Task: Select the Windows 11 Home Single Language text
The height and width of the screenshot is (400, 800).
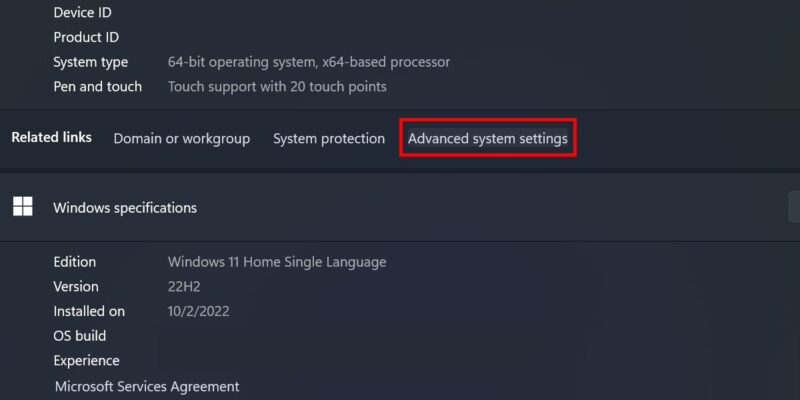Action: pyautogui.click(x=277, y=262)
